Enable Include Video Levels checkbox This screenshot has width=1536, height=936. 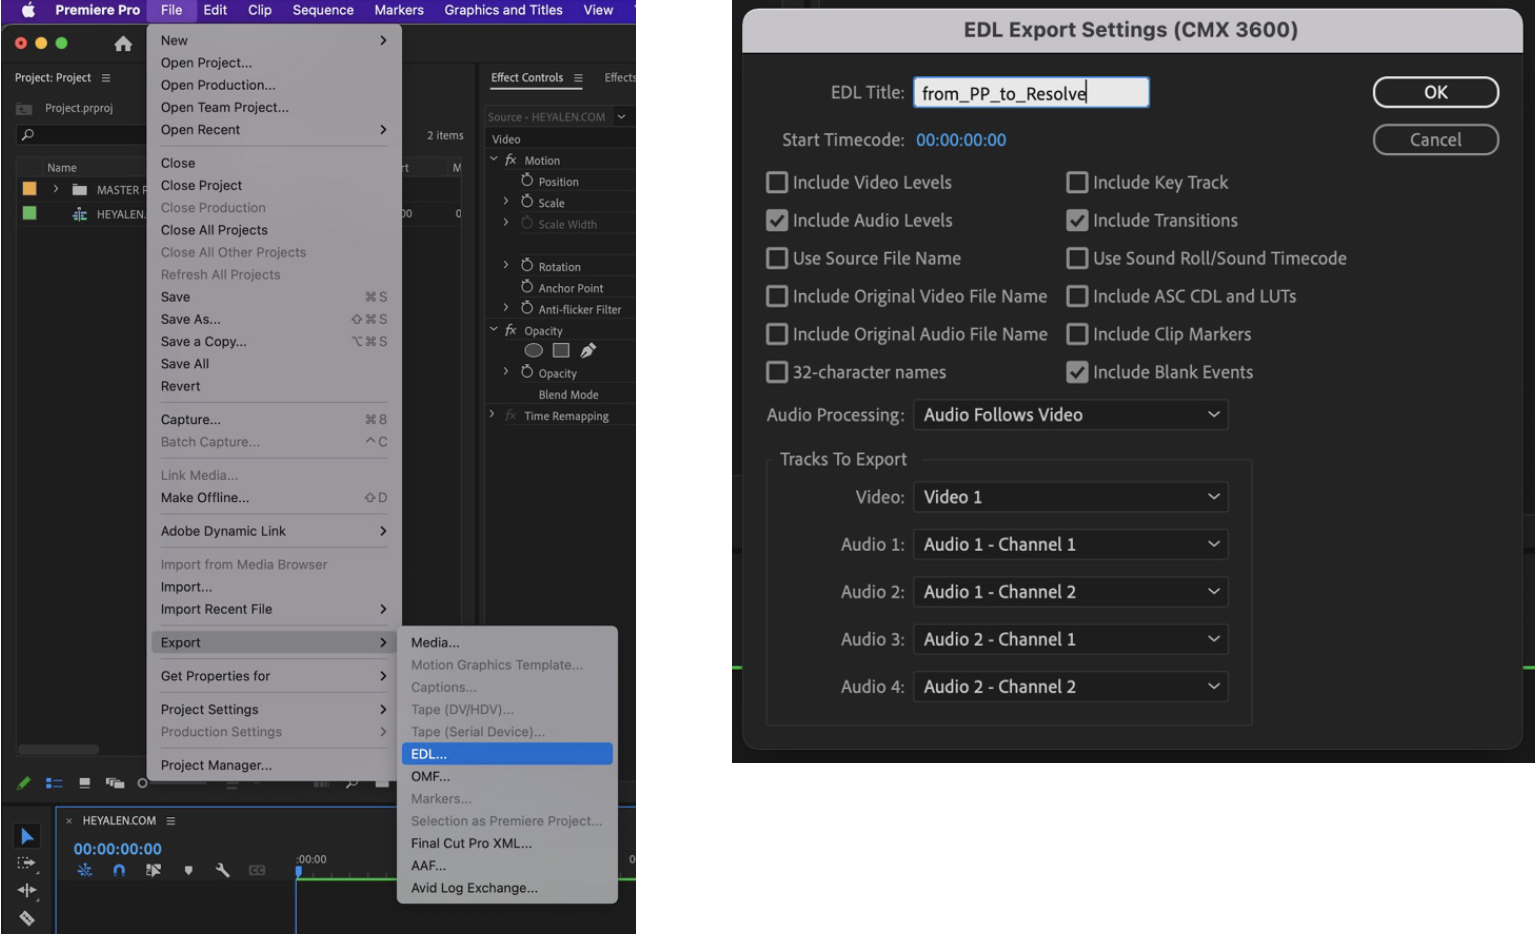pyautogui.click(x=777, y=183)
